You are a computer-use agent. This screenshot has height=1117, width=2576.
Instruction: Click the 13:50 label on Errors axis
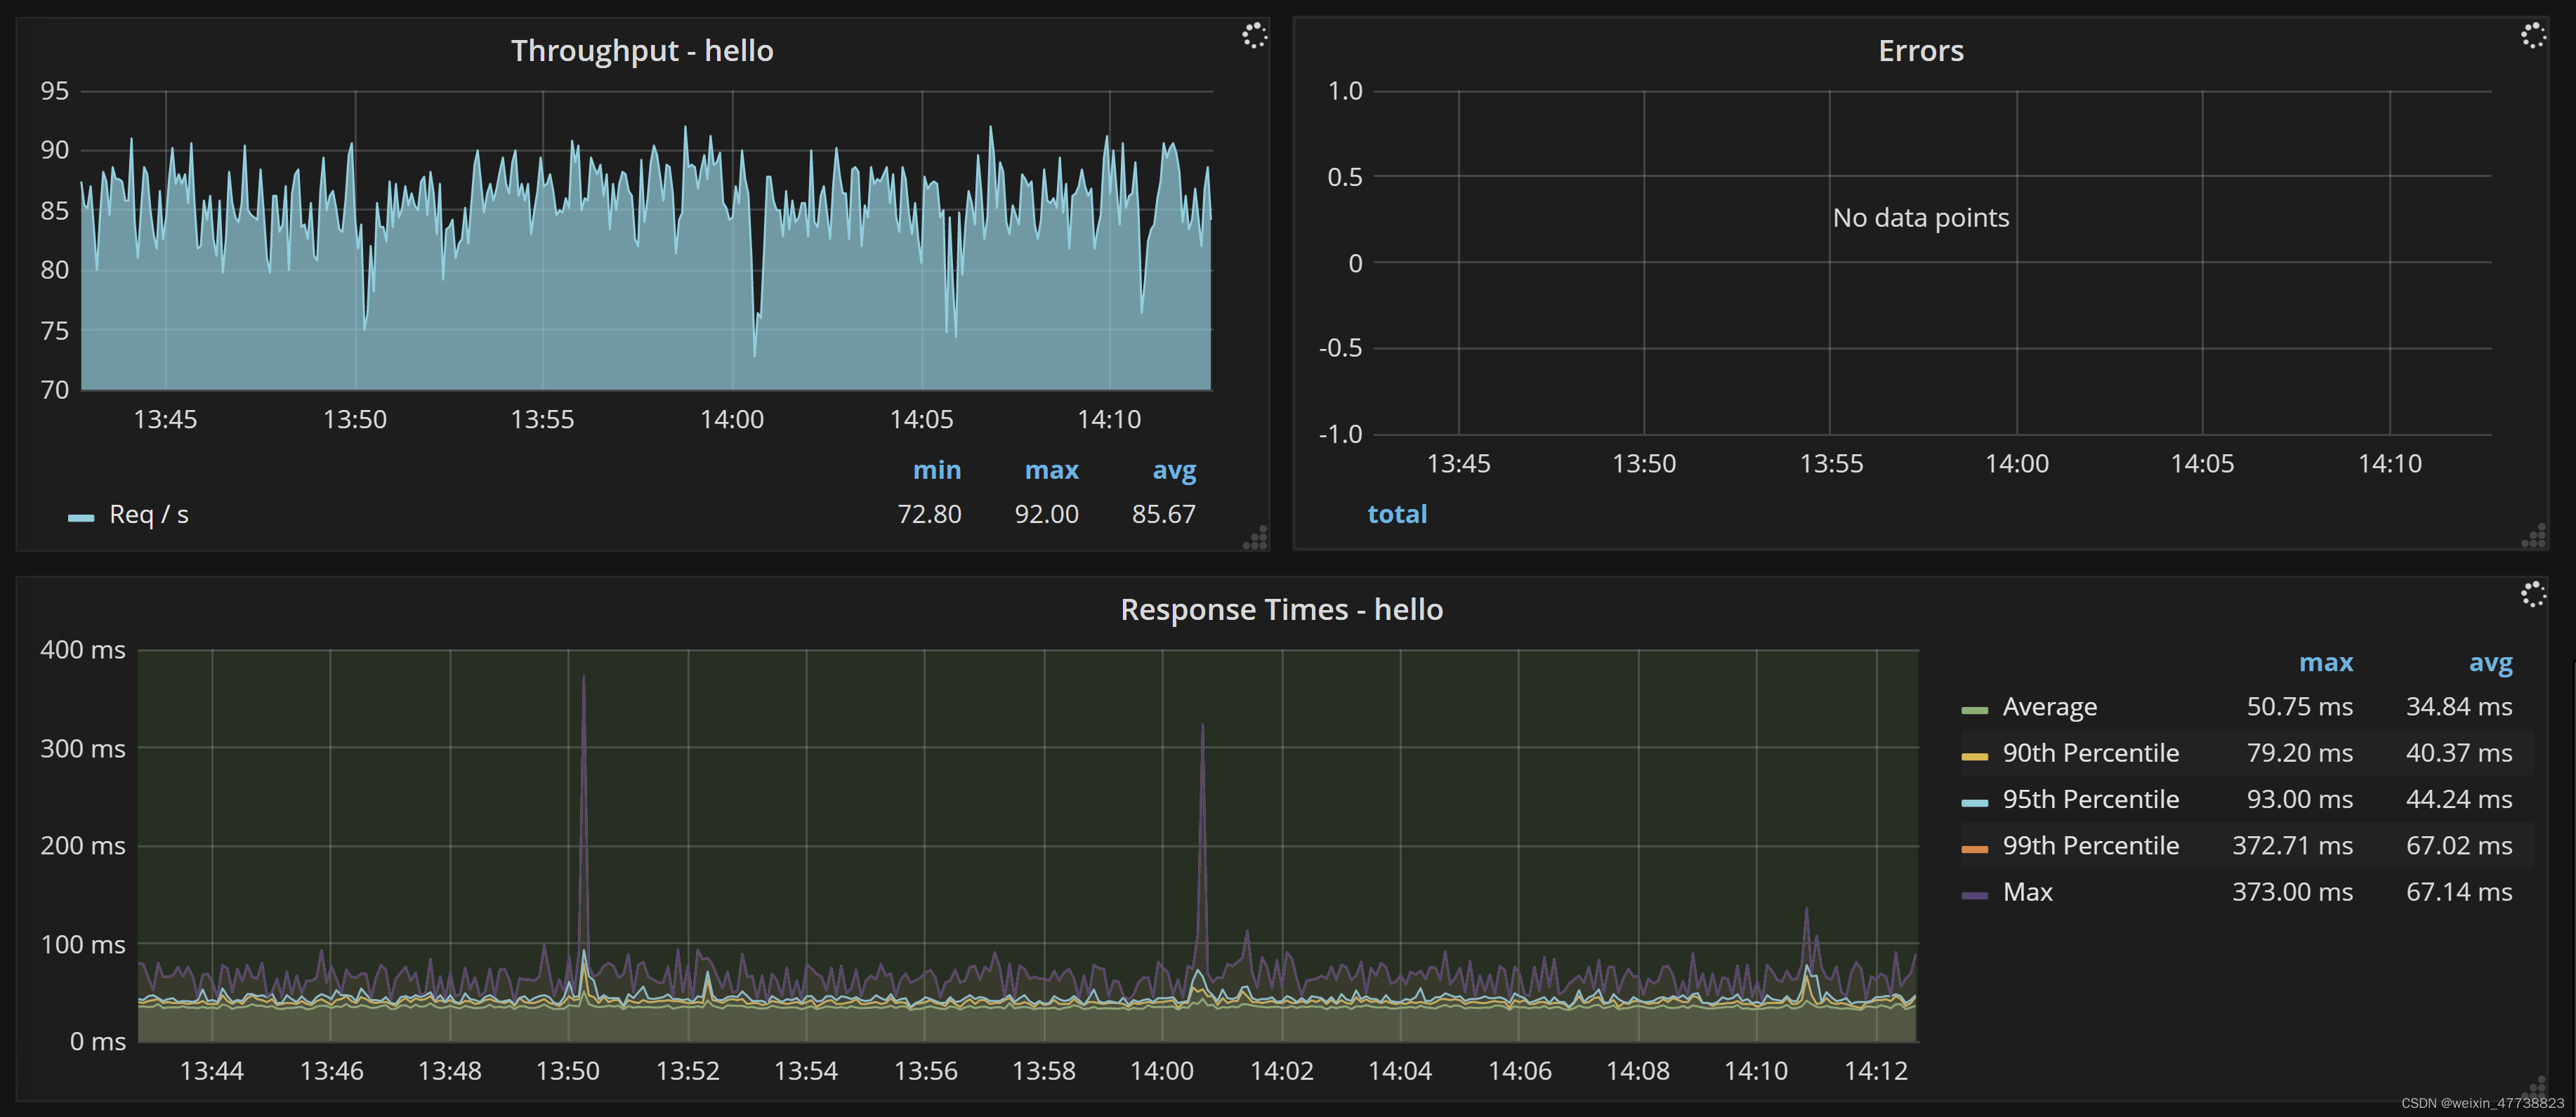tap(1643, 464)
